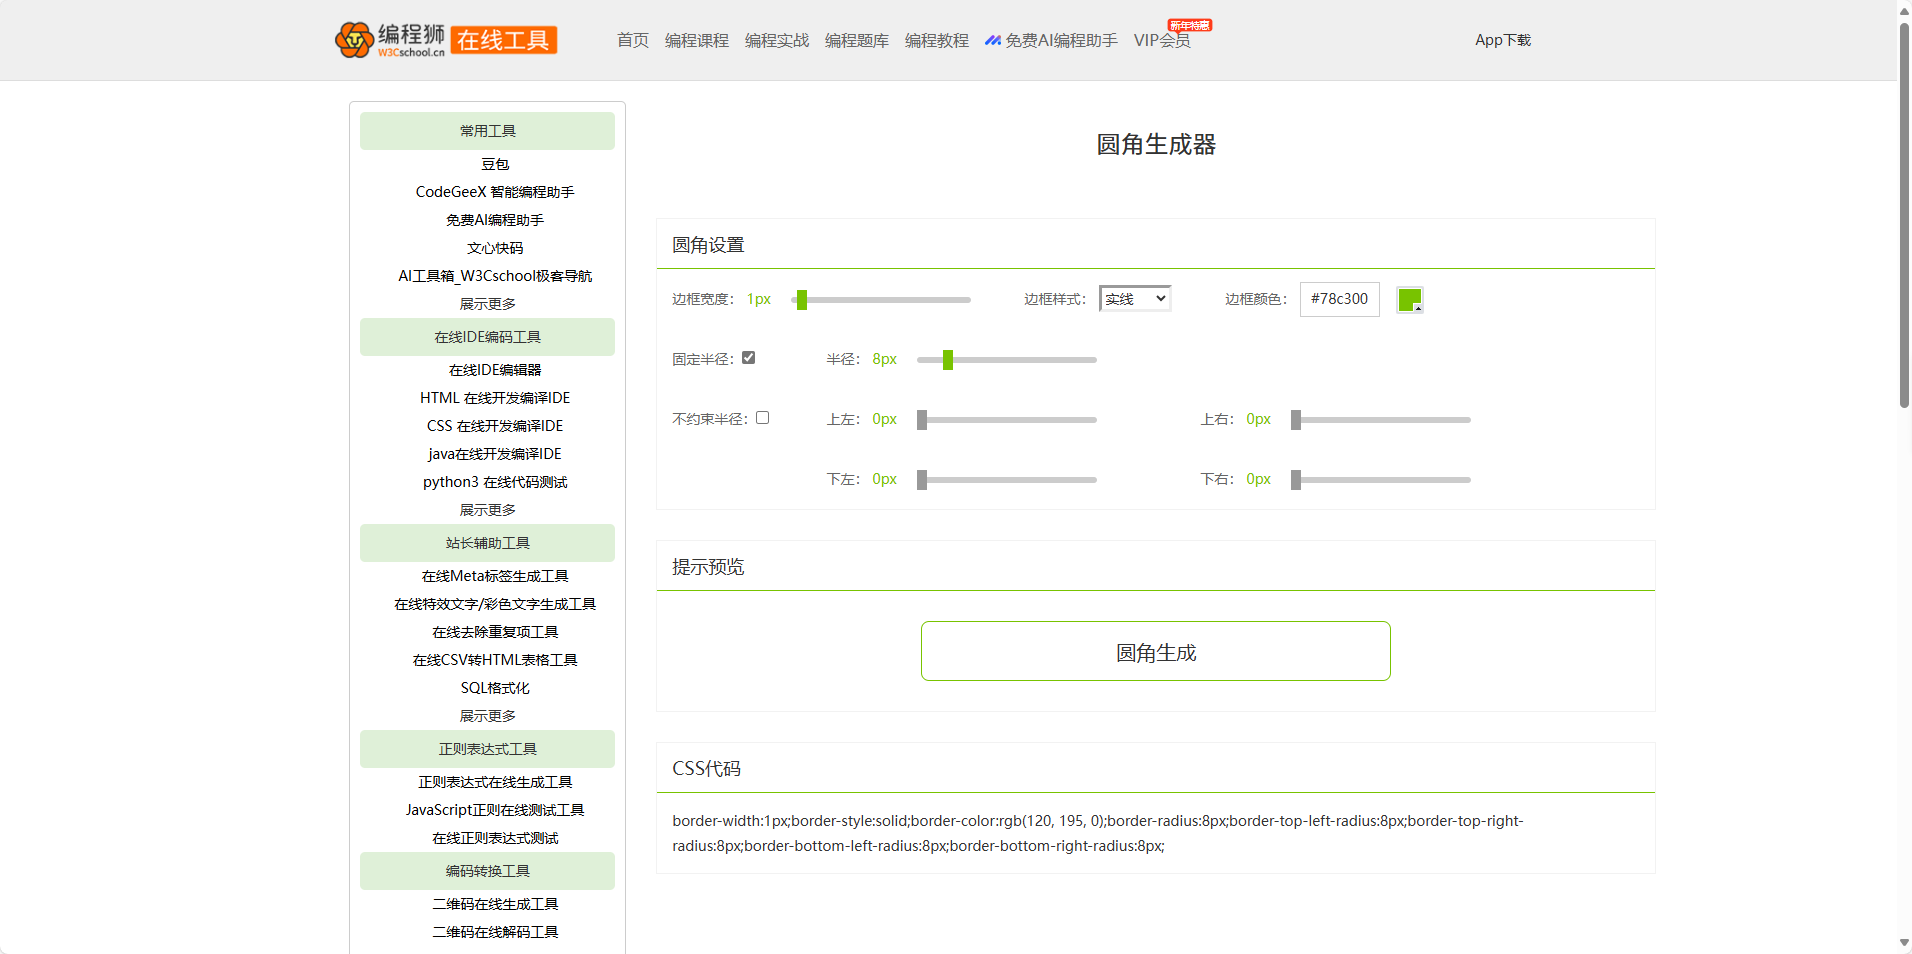This screenshot has width=1912, height=954.
Task: Open 在线去除重复项工具 link
Action: 495,632
